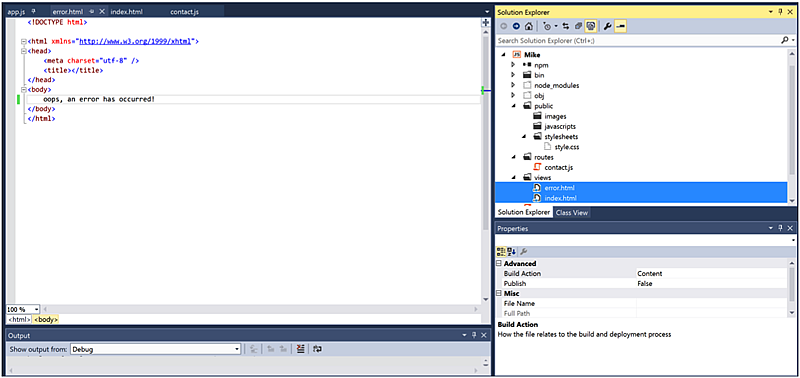The height and width of the screenshot is (378, 800).
Task: Select the images folder
Action: click(555, 116)
